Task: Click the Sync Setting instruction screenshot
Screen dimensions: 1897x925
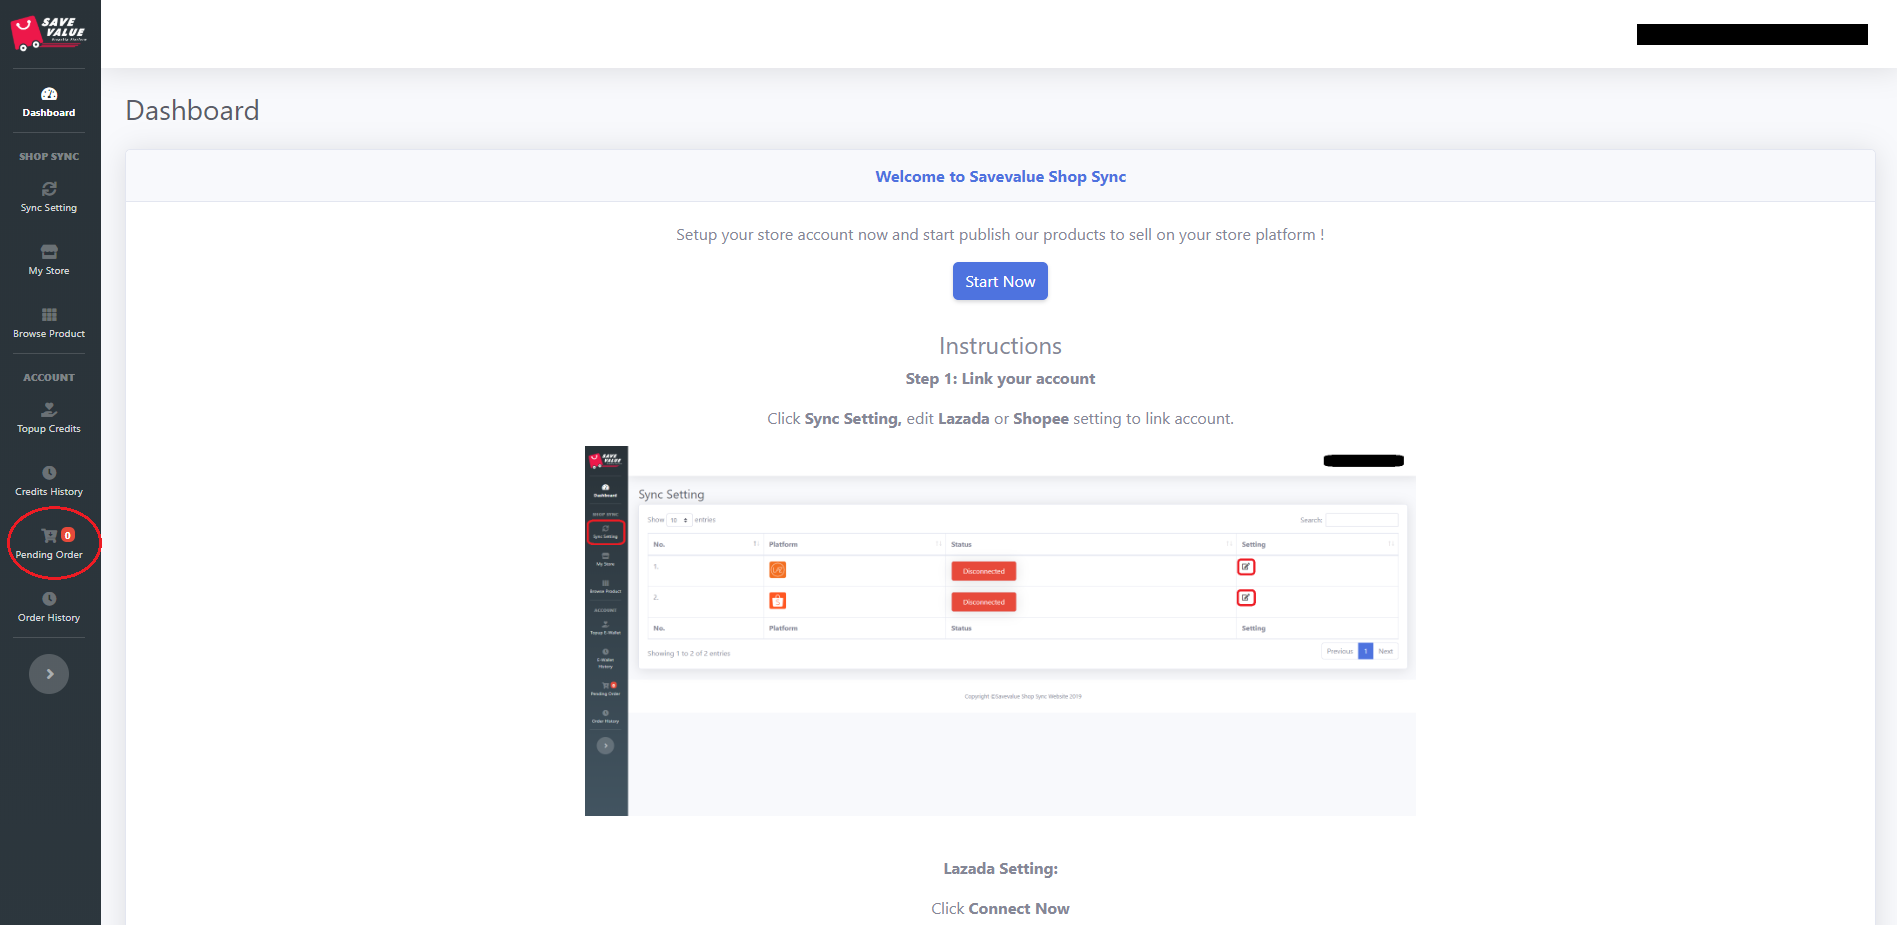Action: (1000, 630)
